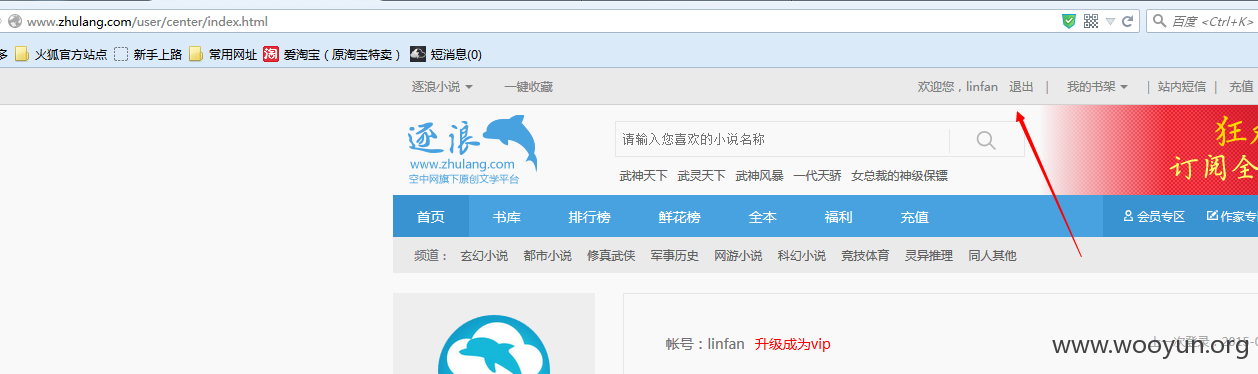Click the 升级成为vip link
The image size is (1258, 374).
(x=793, y=345)
